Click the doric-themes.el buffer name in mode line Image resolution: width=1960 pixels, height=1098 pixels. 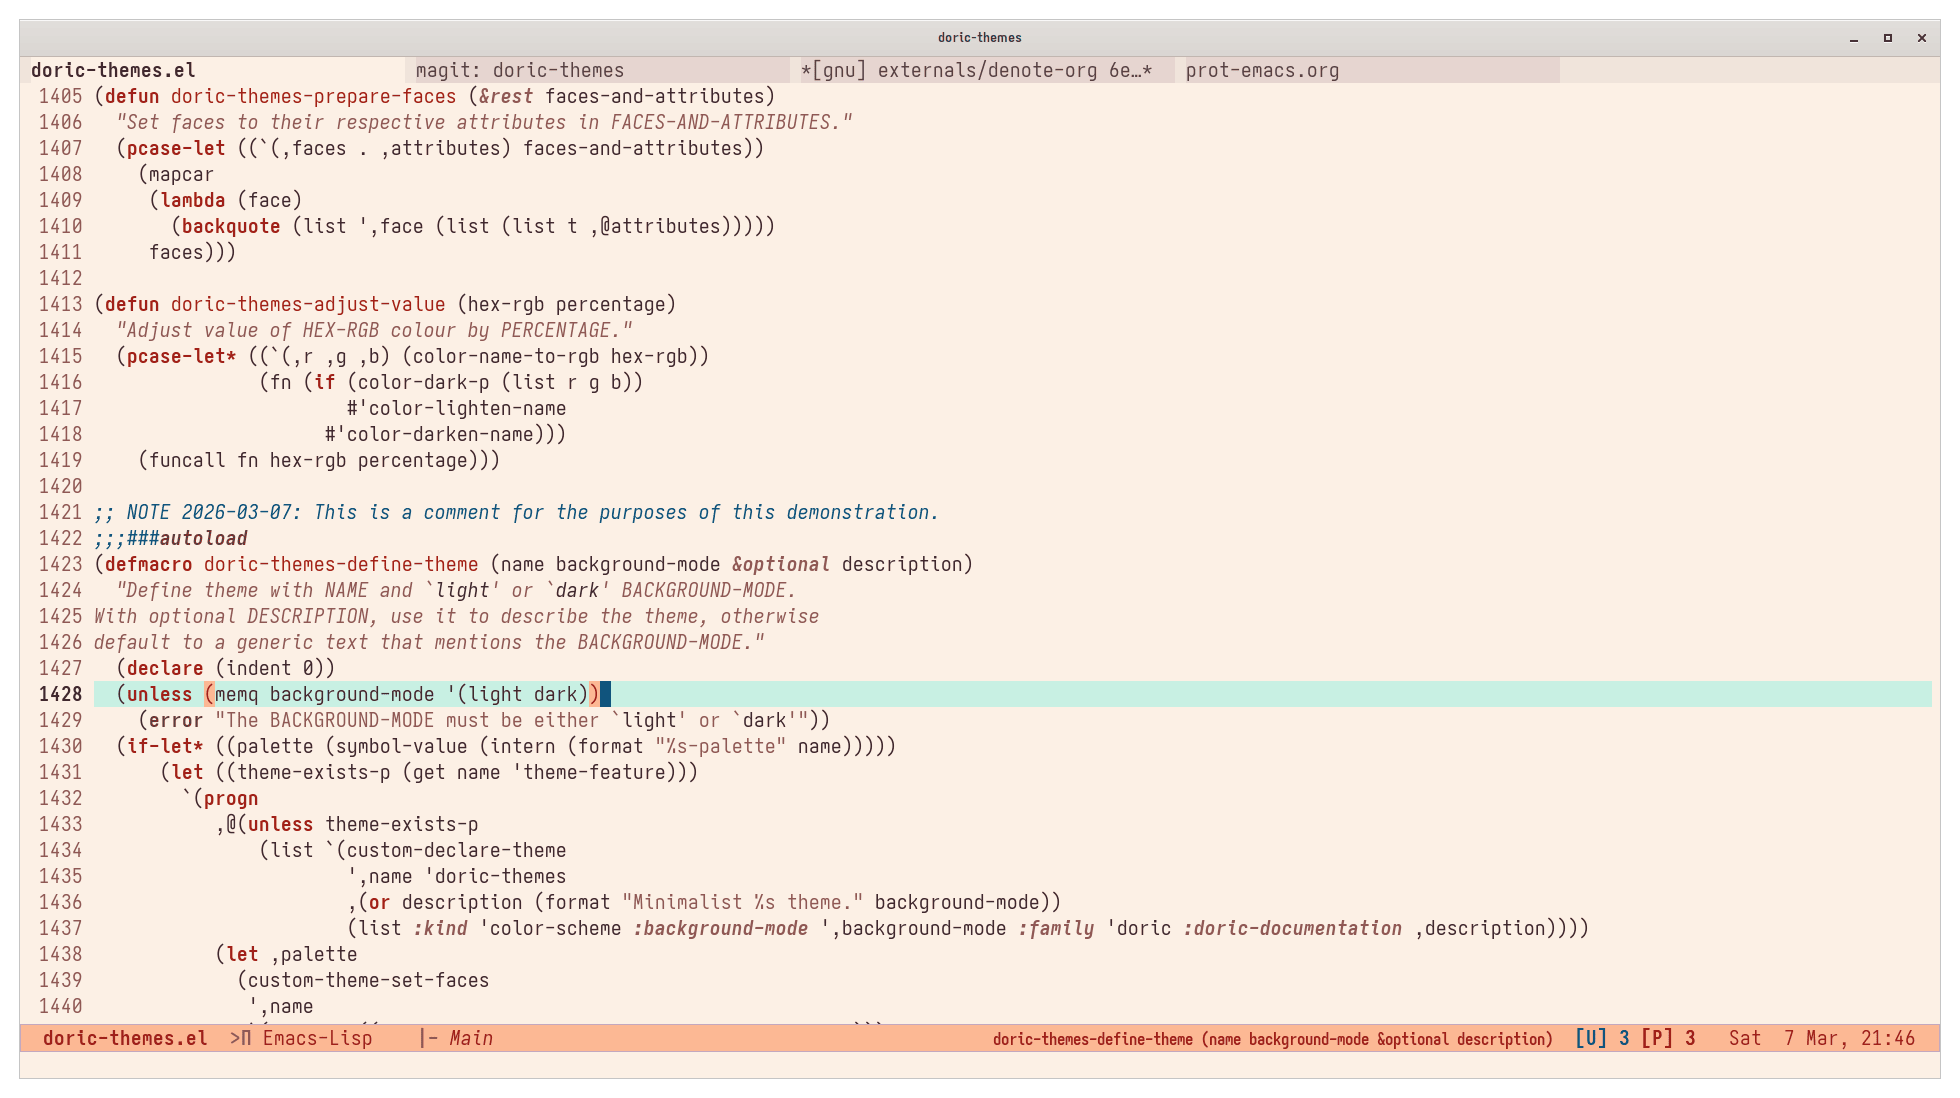tap(125, 1038)
